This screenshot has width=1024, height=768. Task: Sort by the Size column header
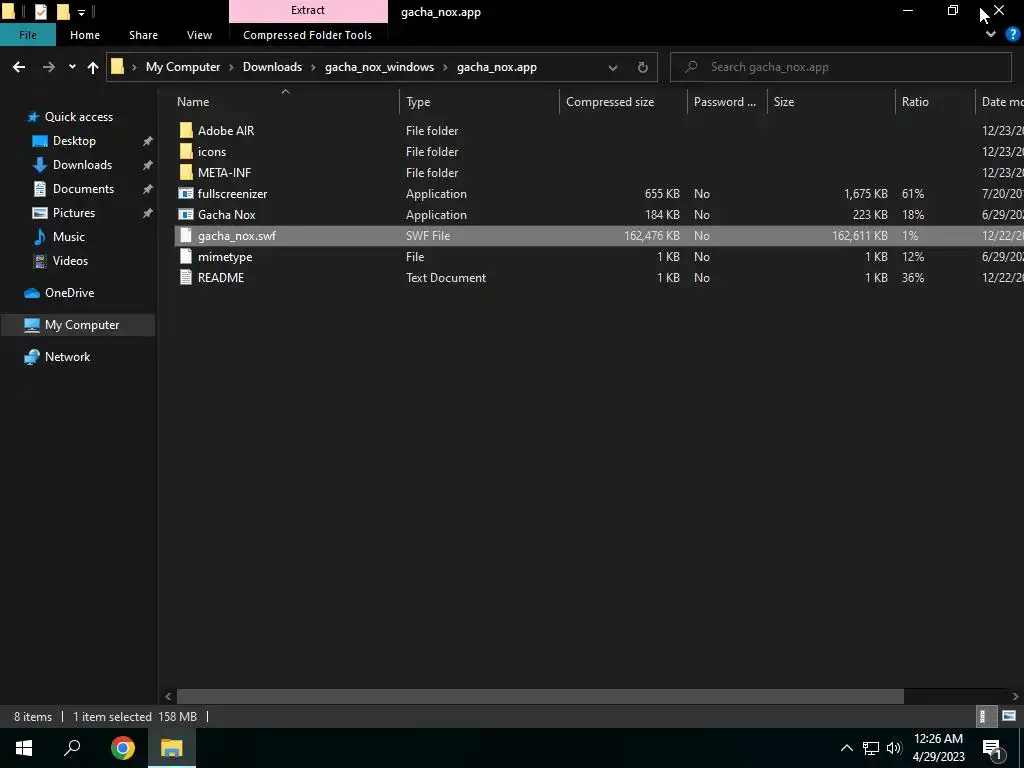pyautogui.click(x=784, y=102)
